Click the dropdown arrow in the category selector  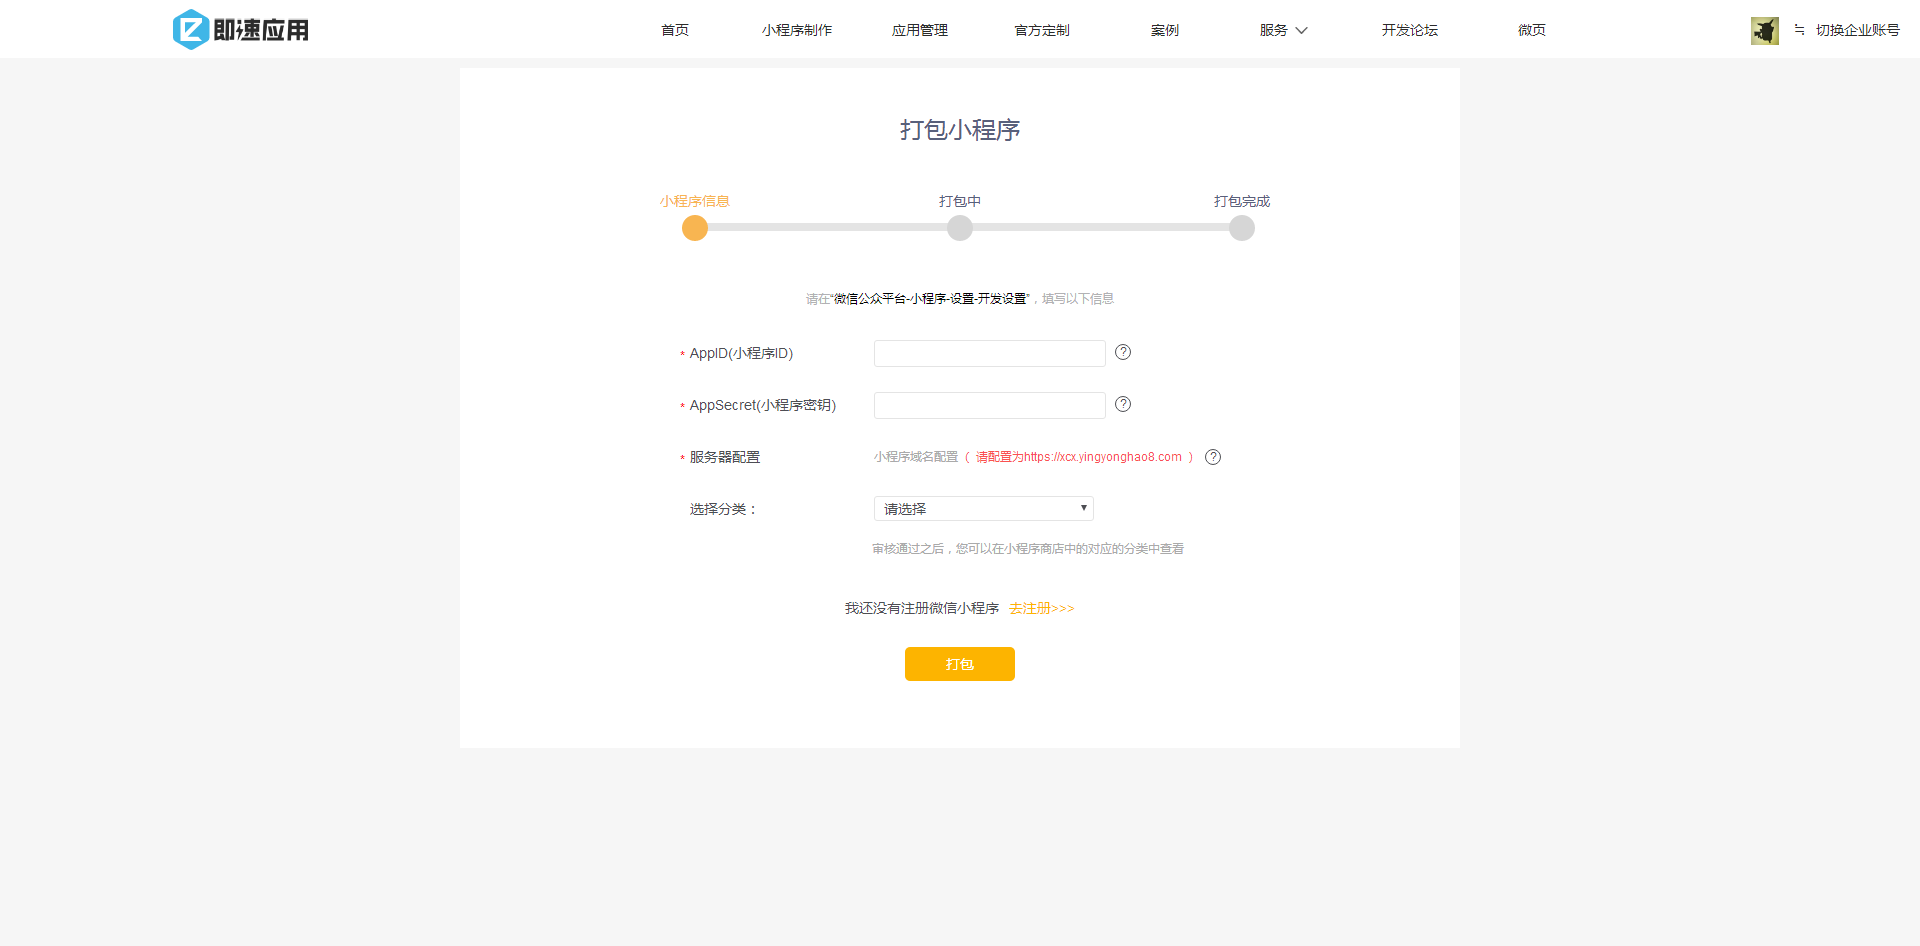click(1082, 508)
